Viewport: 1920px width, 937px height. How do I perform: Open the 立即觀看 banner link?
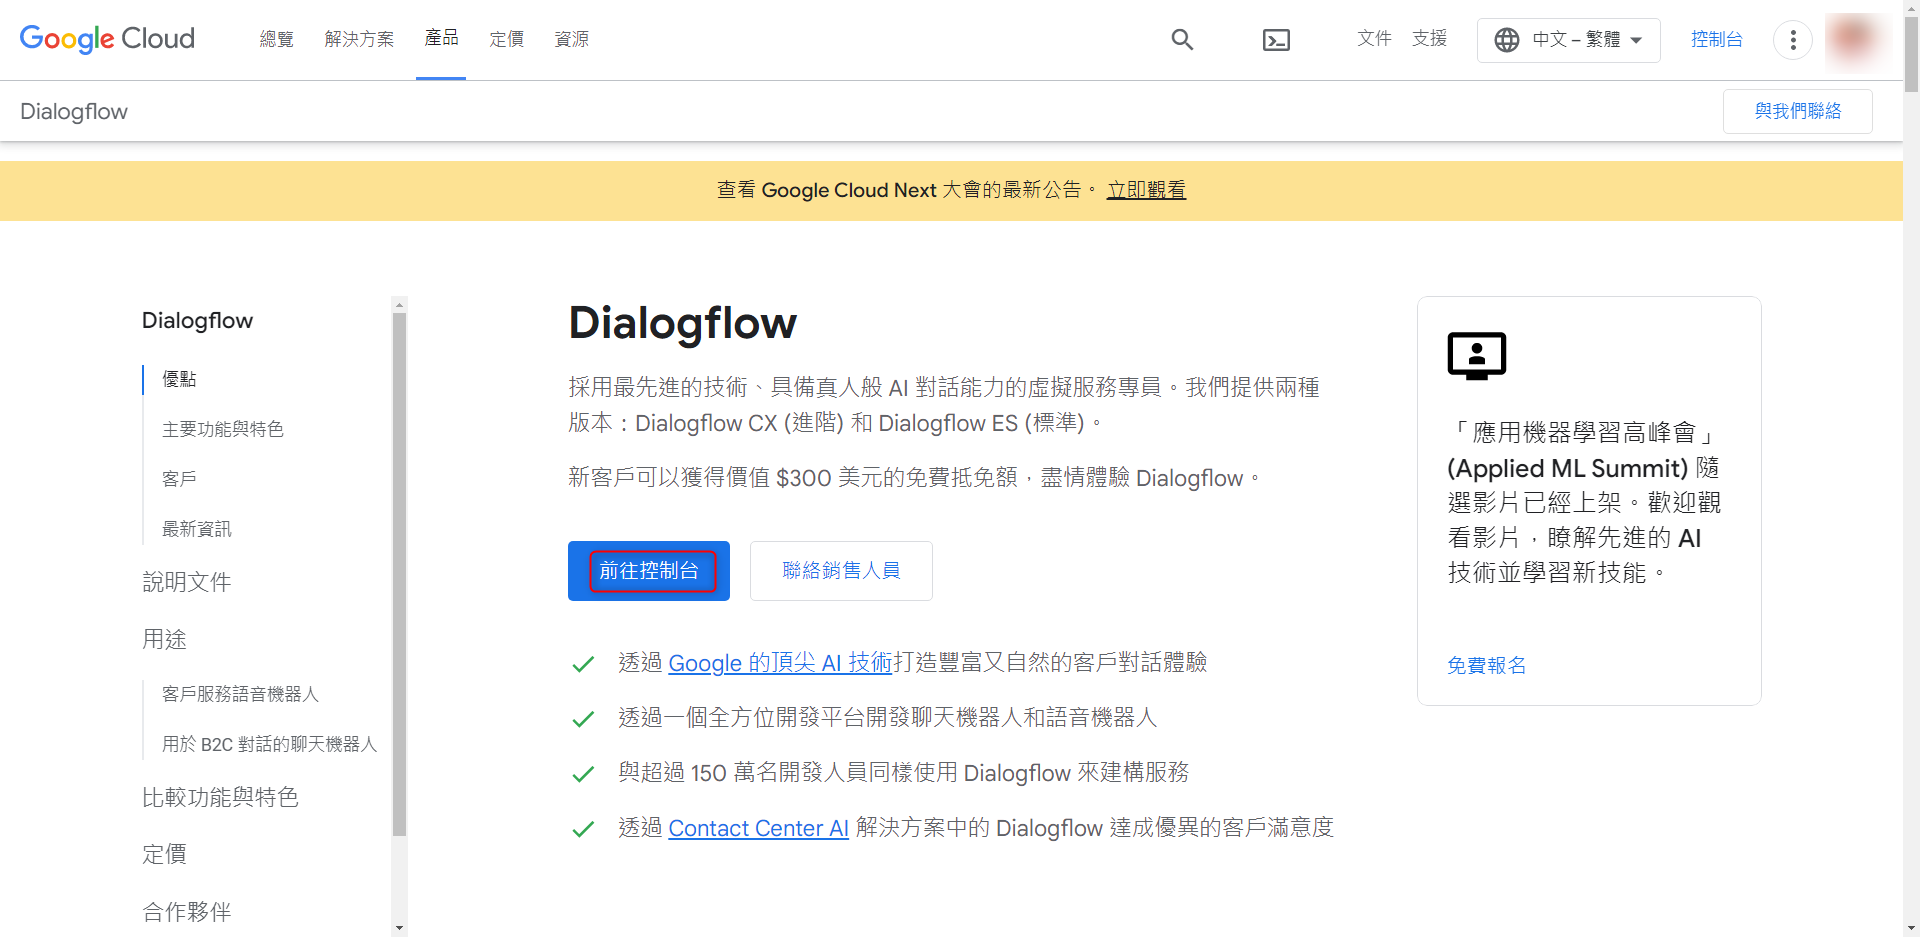tap(1146, 190)
